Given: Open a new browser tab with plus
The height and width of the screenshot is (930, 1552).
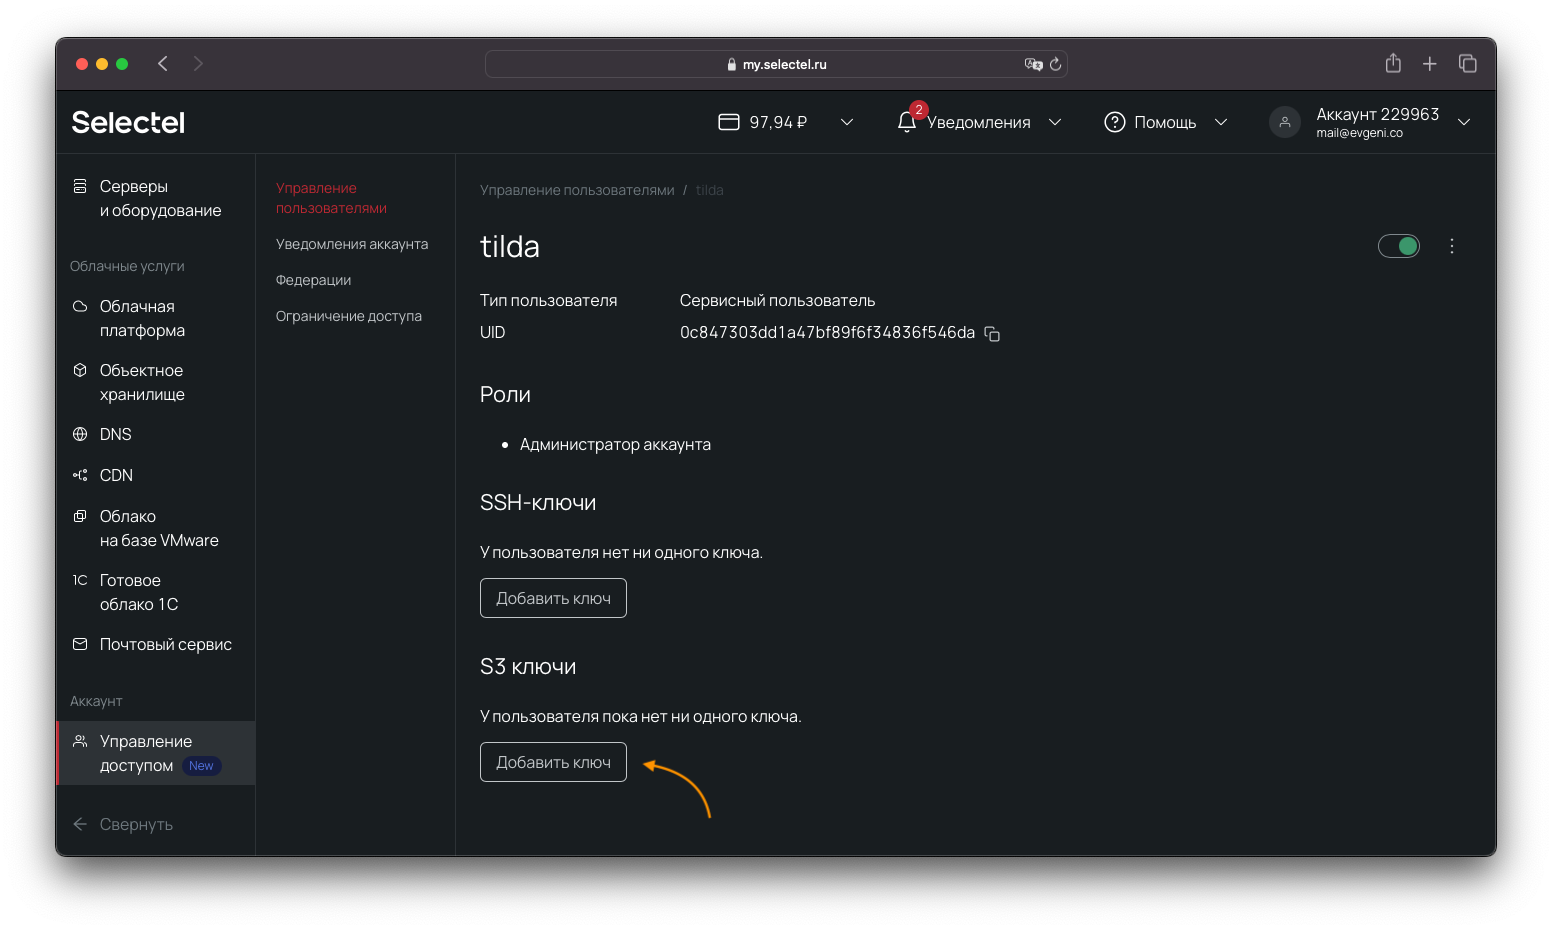Looking at the screenshot, I should click(x=1430, y=64).
